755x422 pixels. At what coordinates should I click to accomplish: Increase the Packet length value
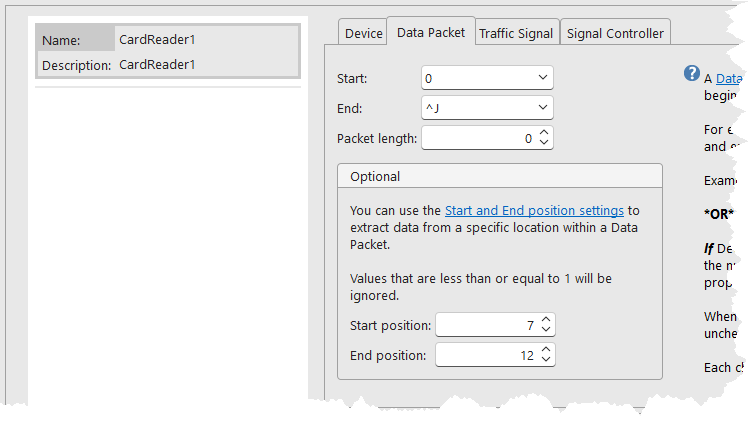coord(544,132)
